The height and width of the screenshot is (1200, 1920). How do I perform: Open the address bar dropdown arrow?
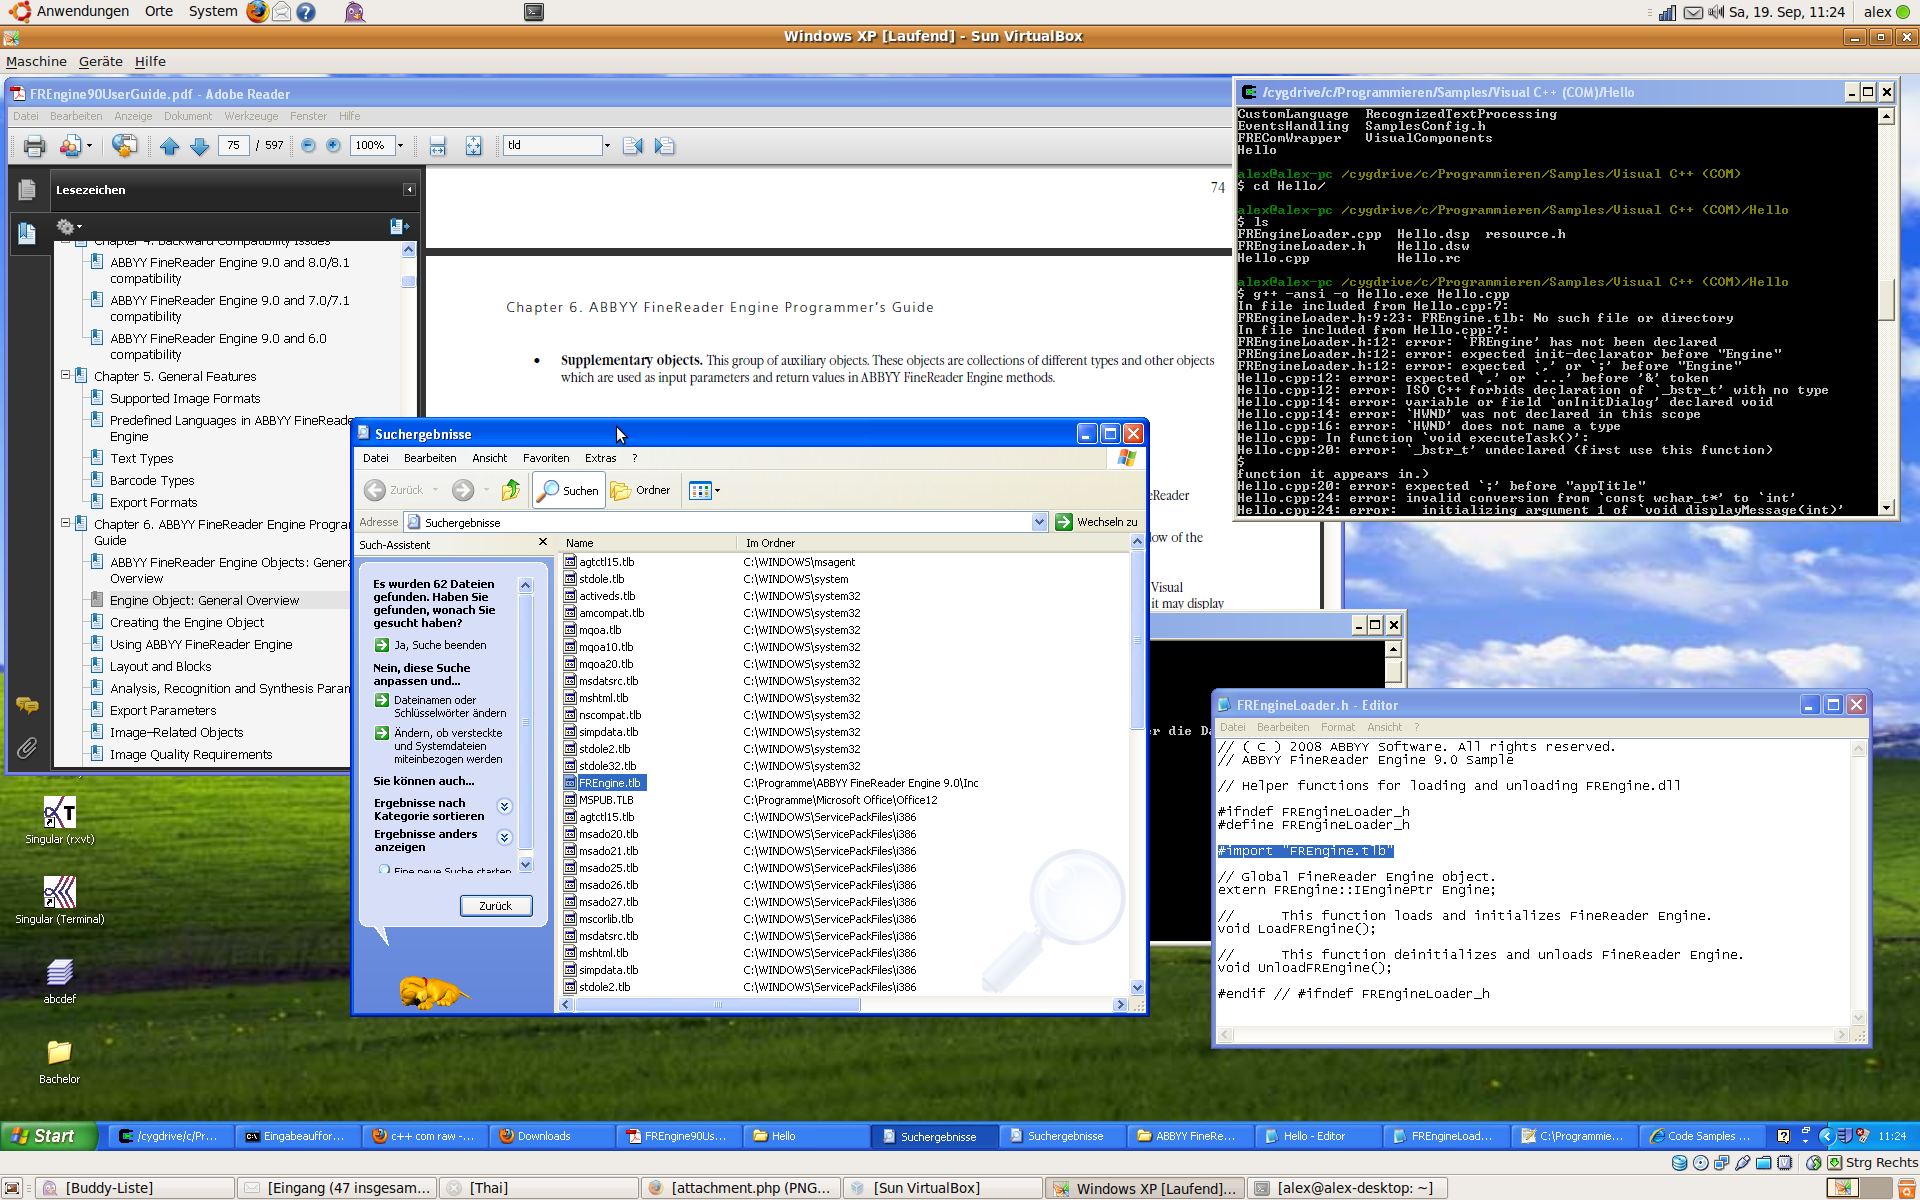click(1039, 522)
